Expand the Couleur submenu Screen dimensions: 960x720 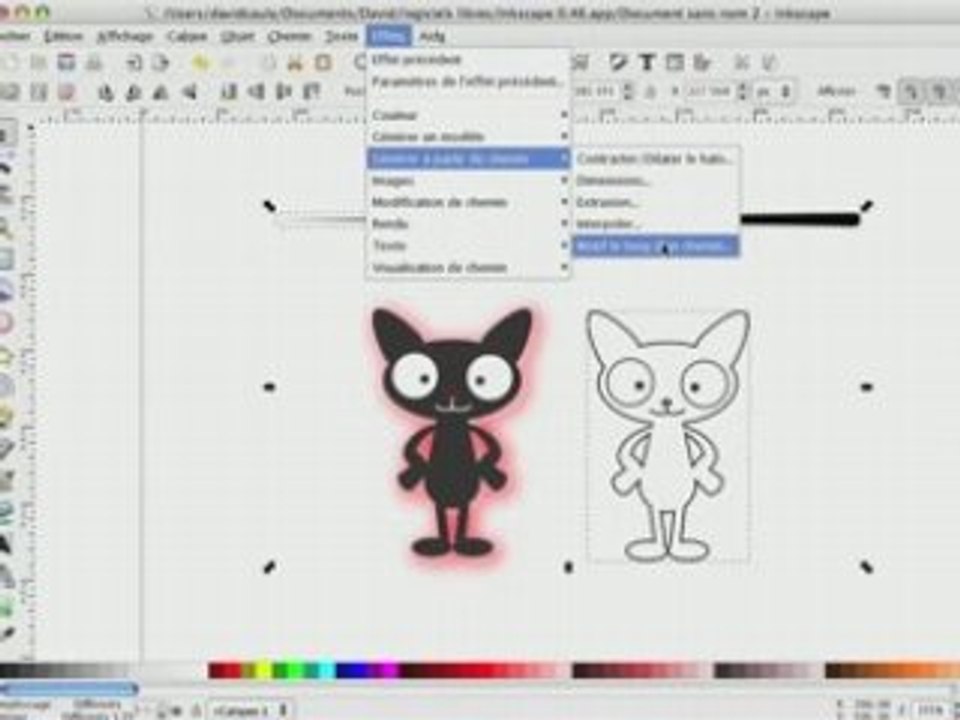468,115
